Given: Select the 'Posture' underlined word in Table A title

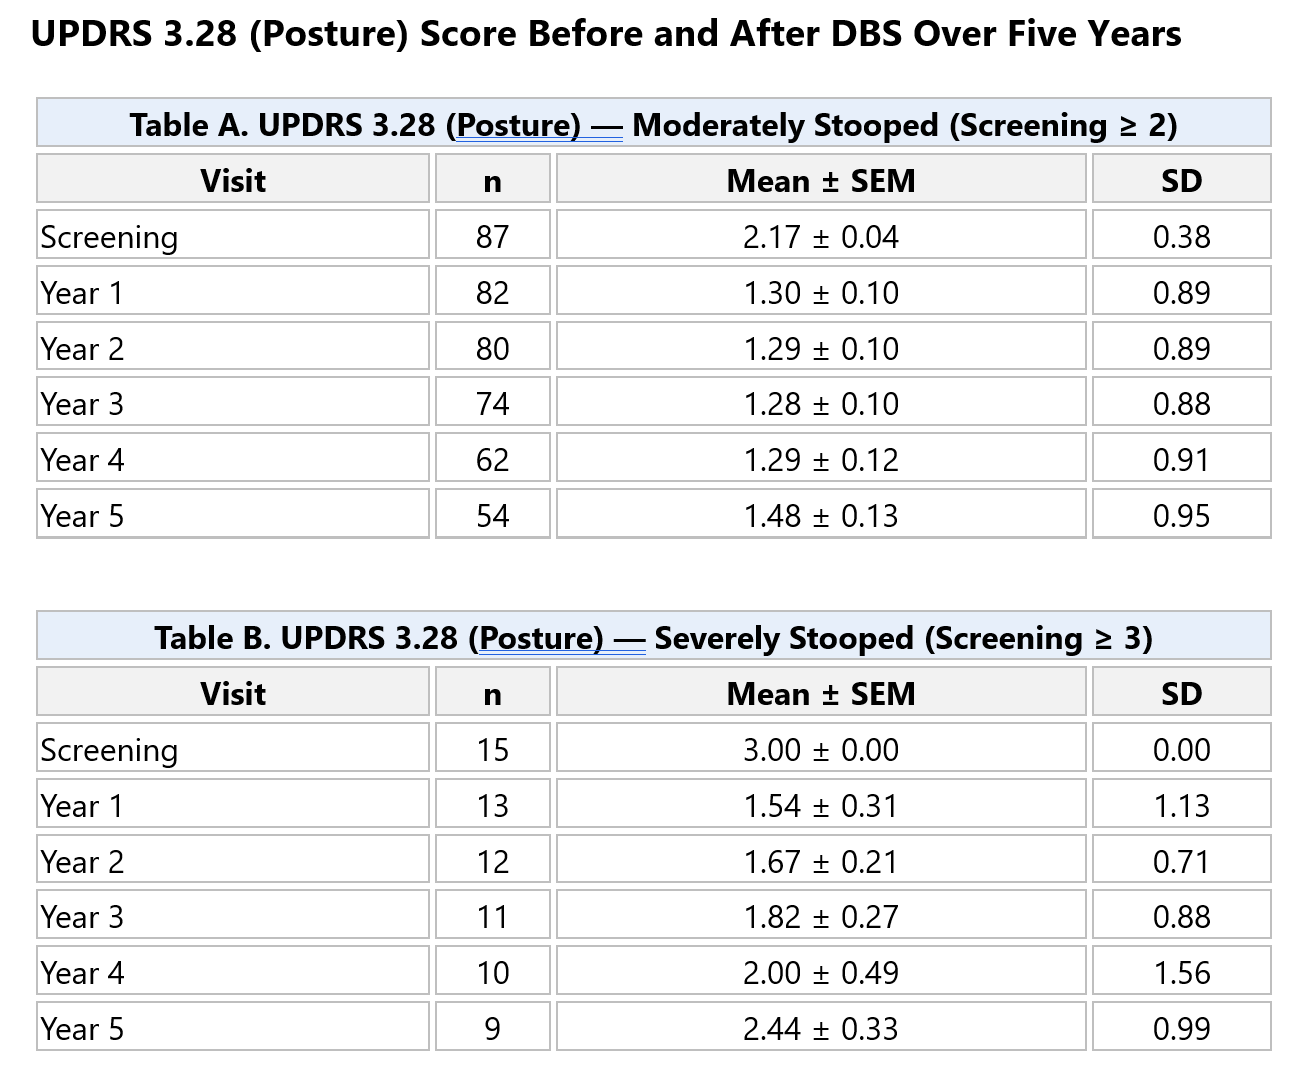Looking at the screenshot, I should (x=517, y=125).
